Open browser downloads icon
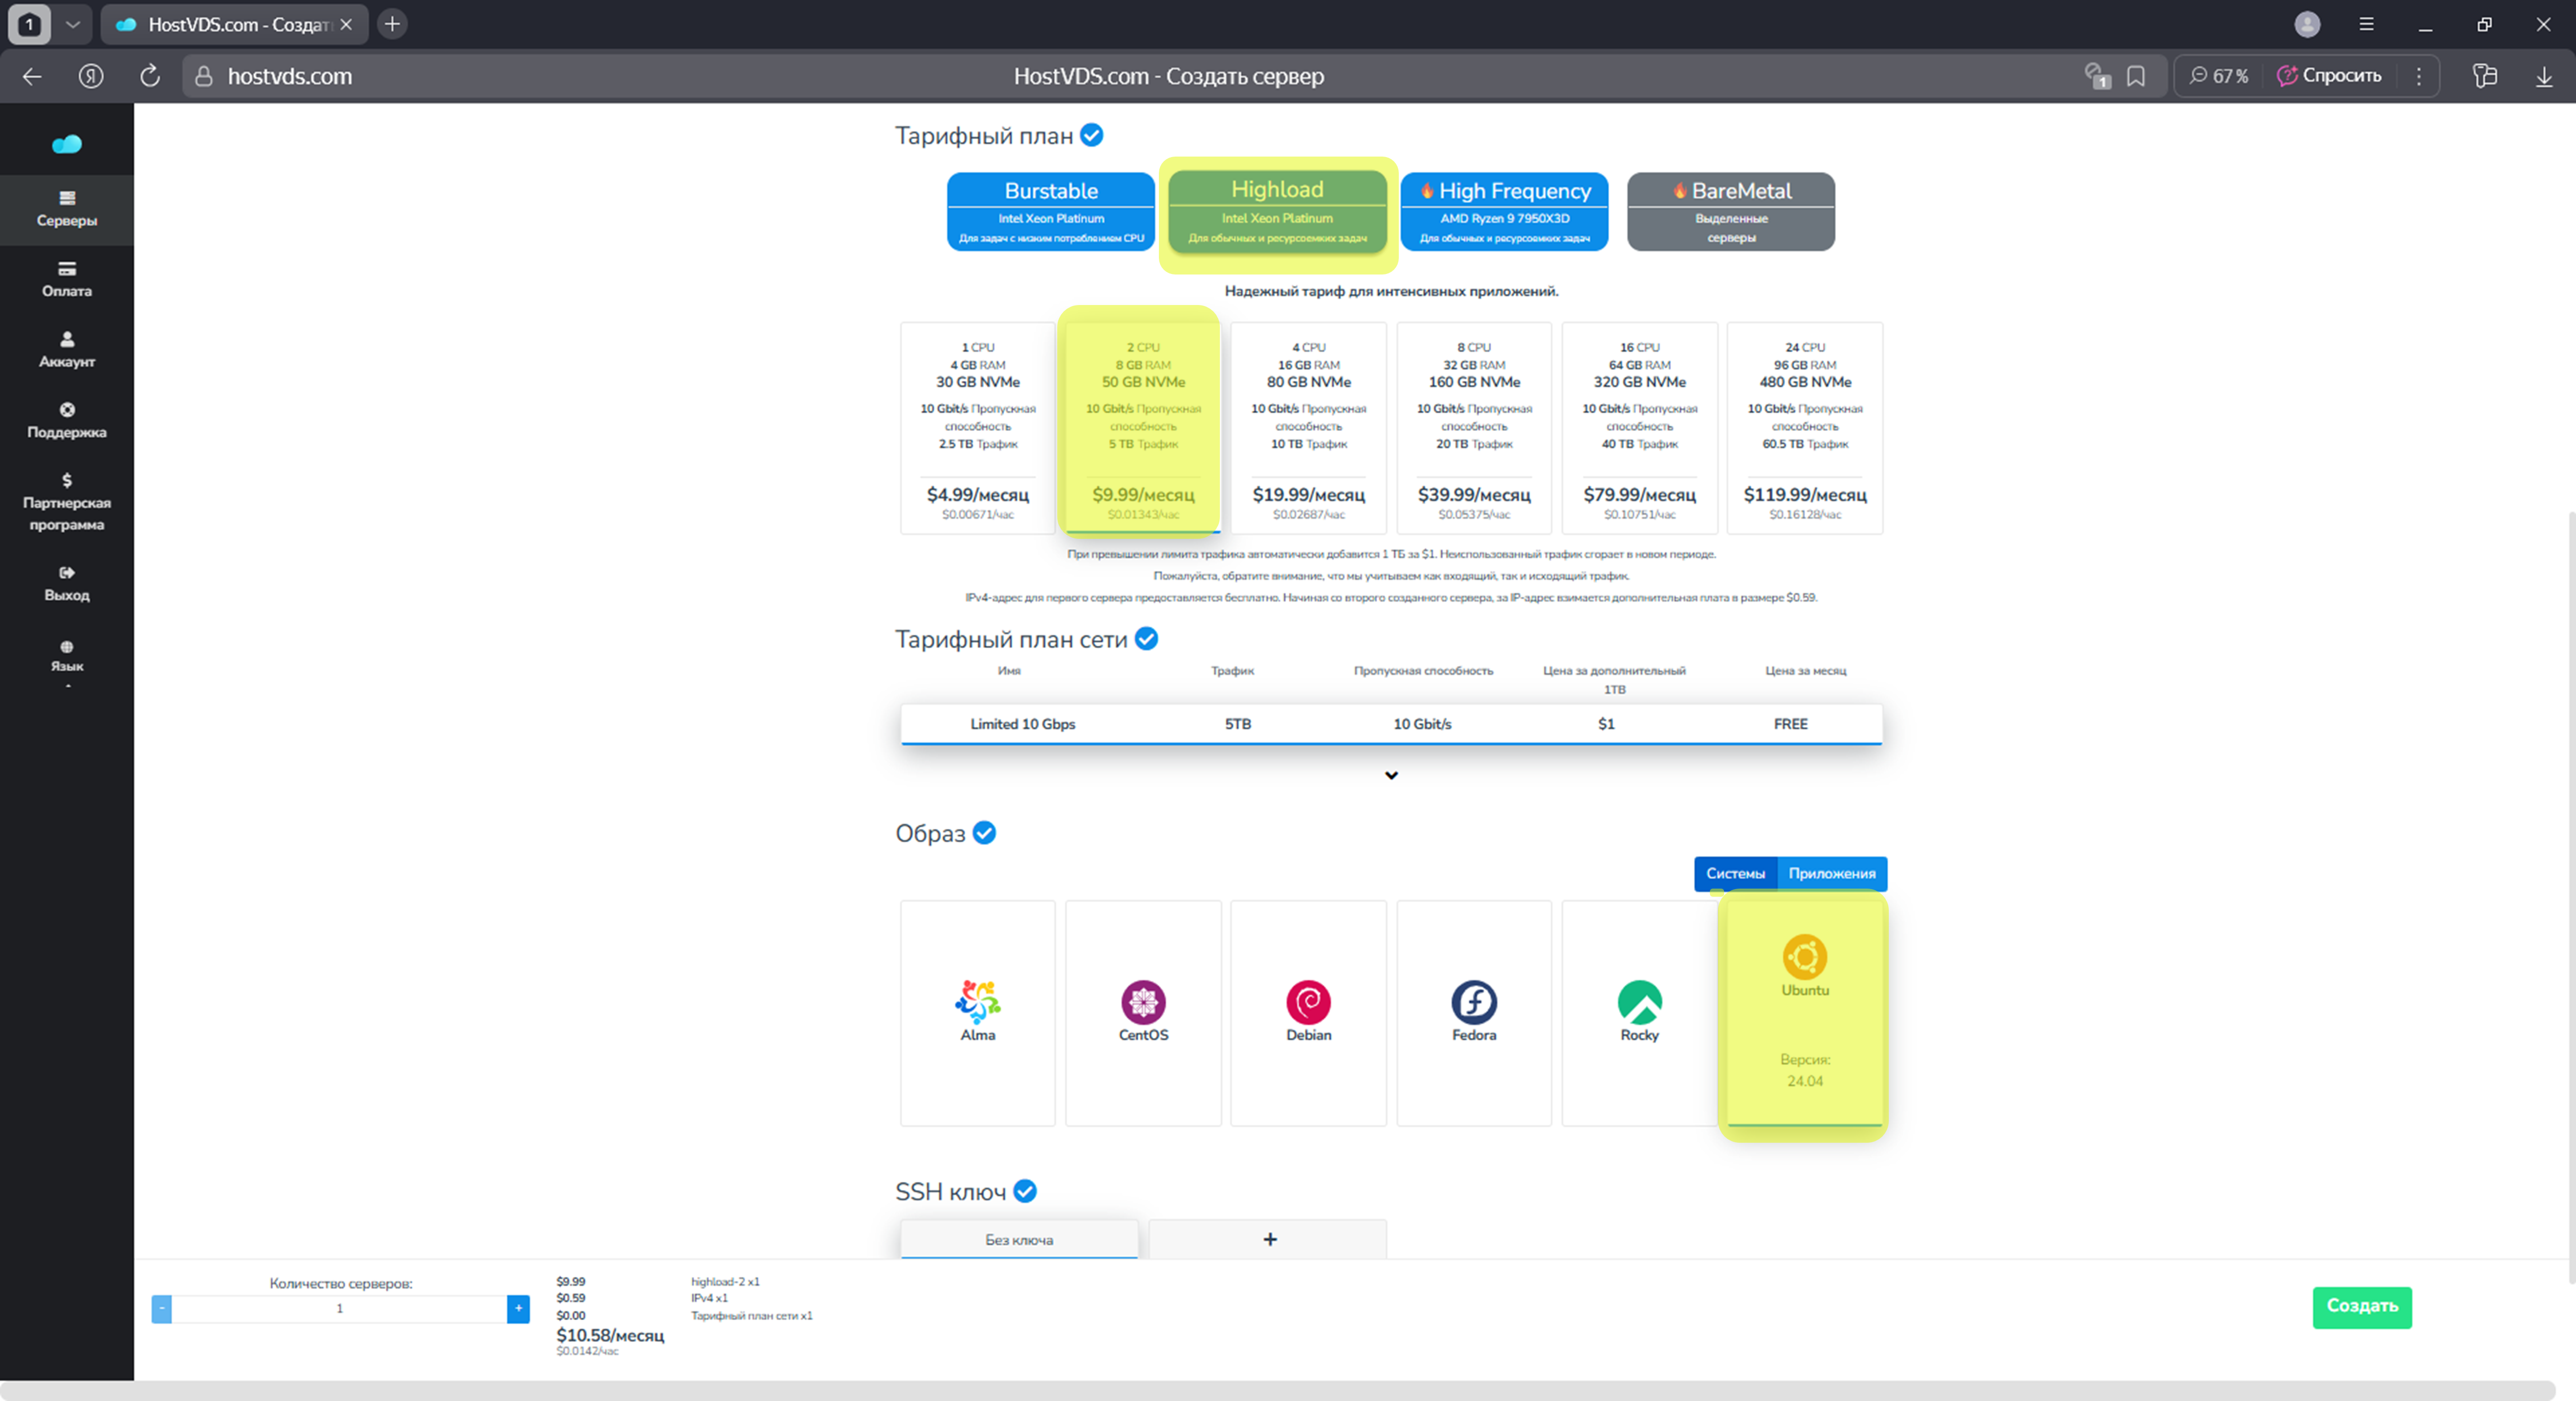The height and width of the screenshot is (1401, 2576). [2544, 76]
